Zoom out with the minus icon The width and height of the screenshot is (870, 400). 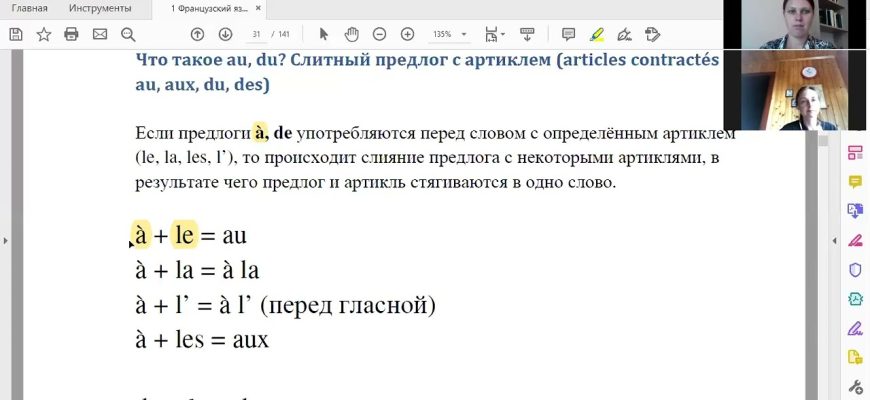point(379,34)
